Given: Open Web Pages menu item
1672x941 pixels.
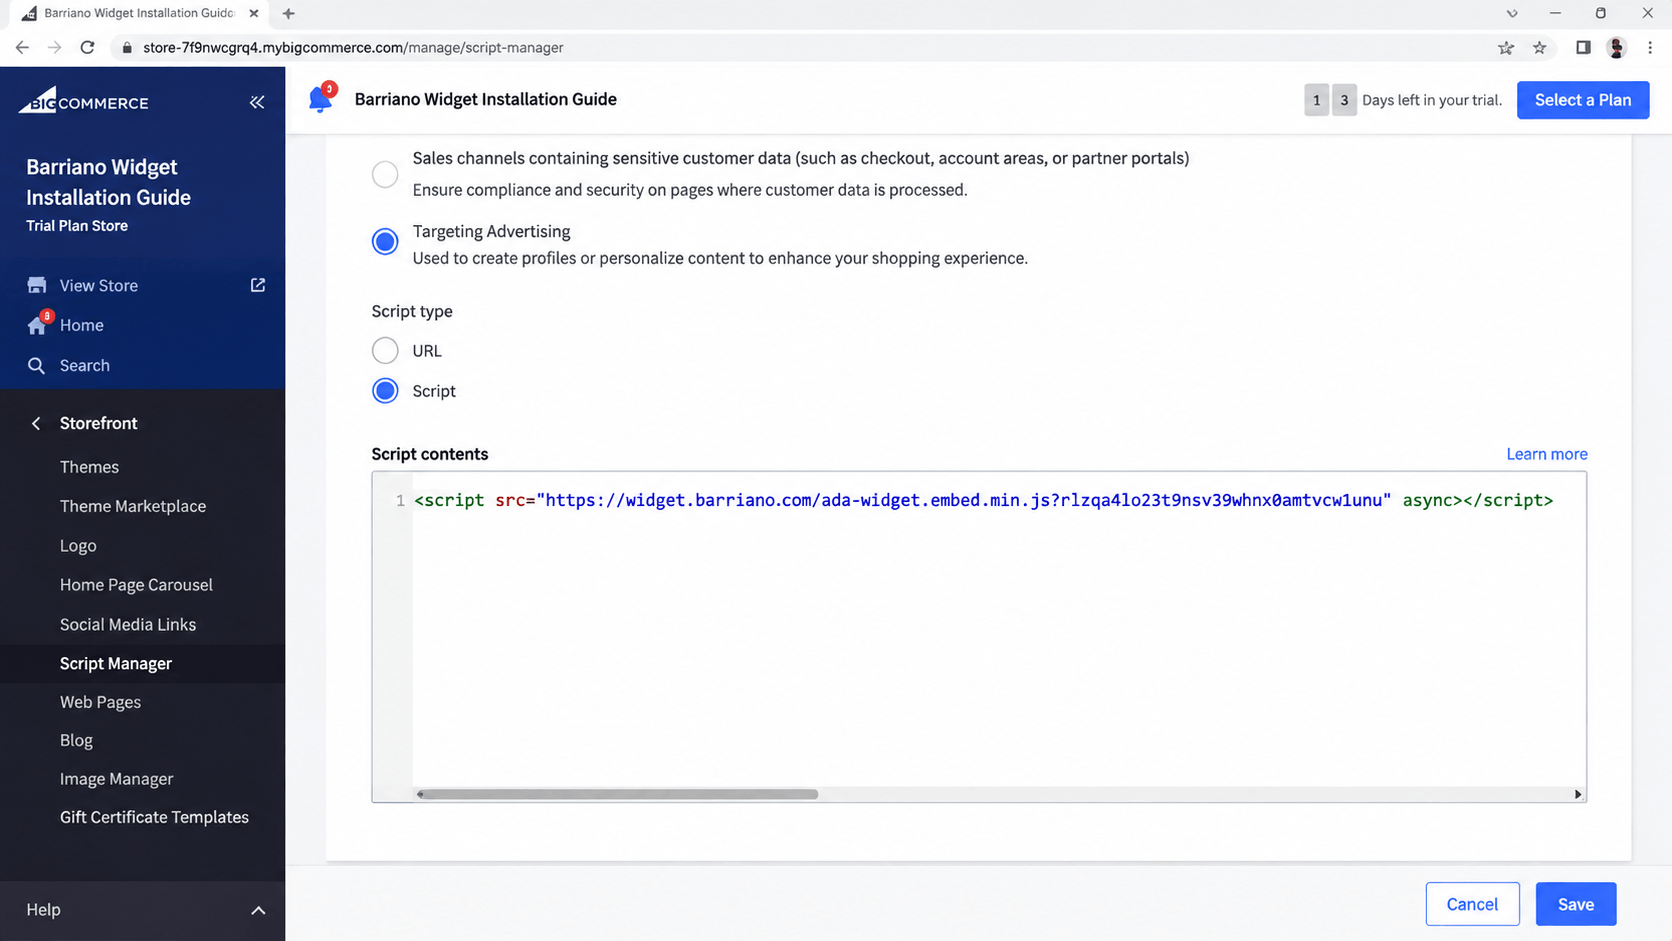Looking at the screenshot, I should tap(100, 702).
